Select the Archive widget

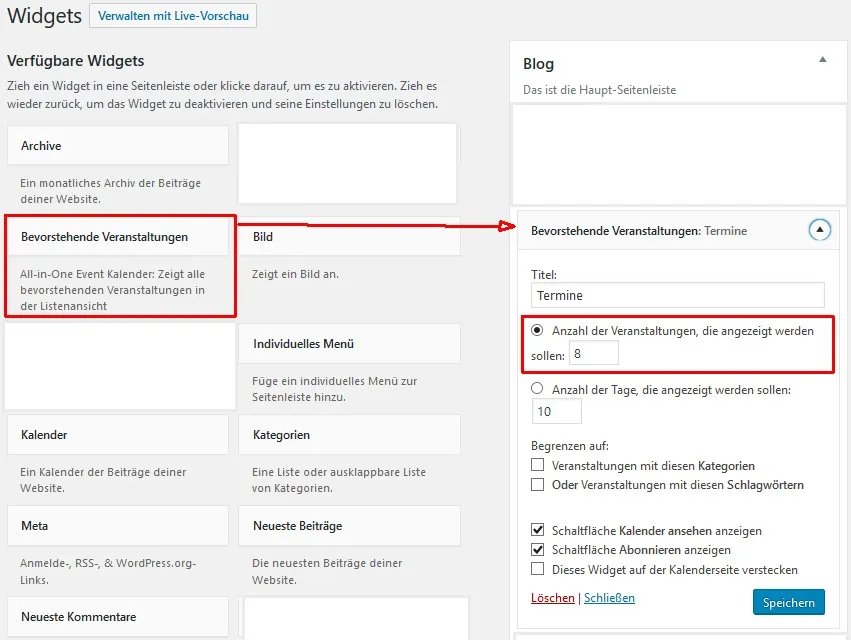tap(118, 145)
